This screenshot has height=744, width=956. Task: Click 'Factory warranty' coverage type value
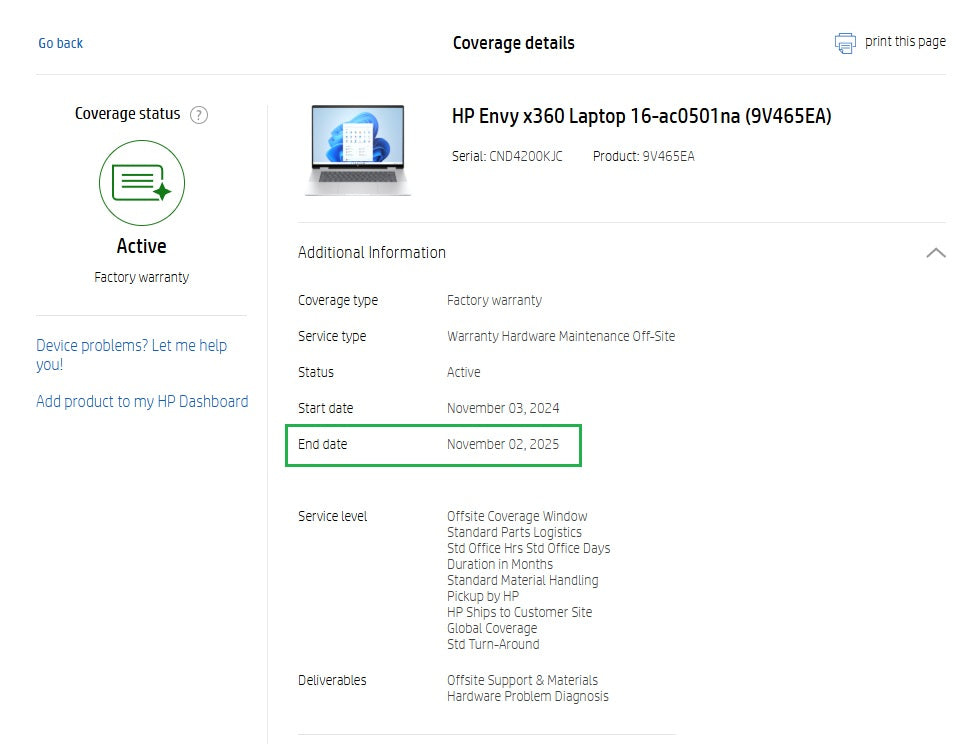click(494, 300)
